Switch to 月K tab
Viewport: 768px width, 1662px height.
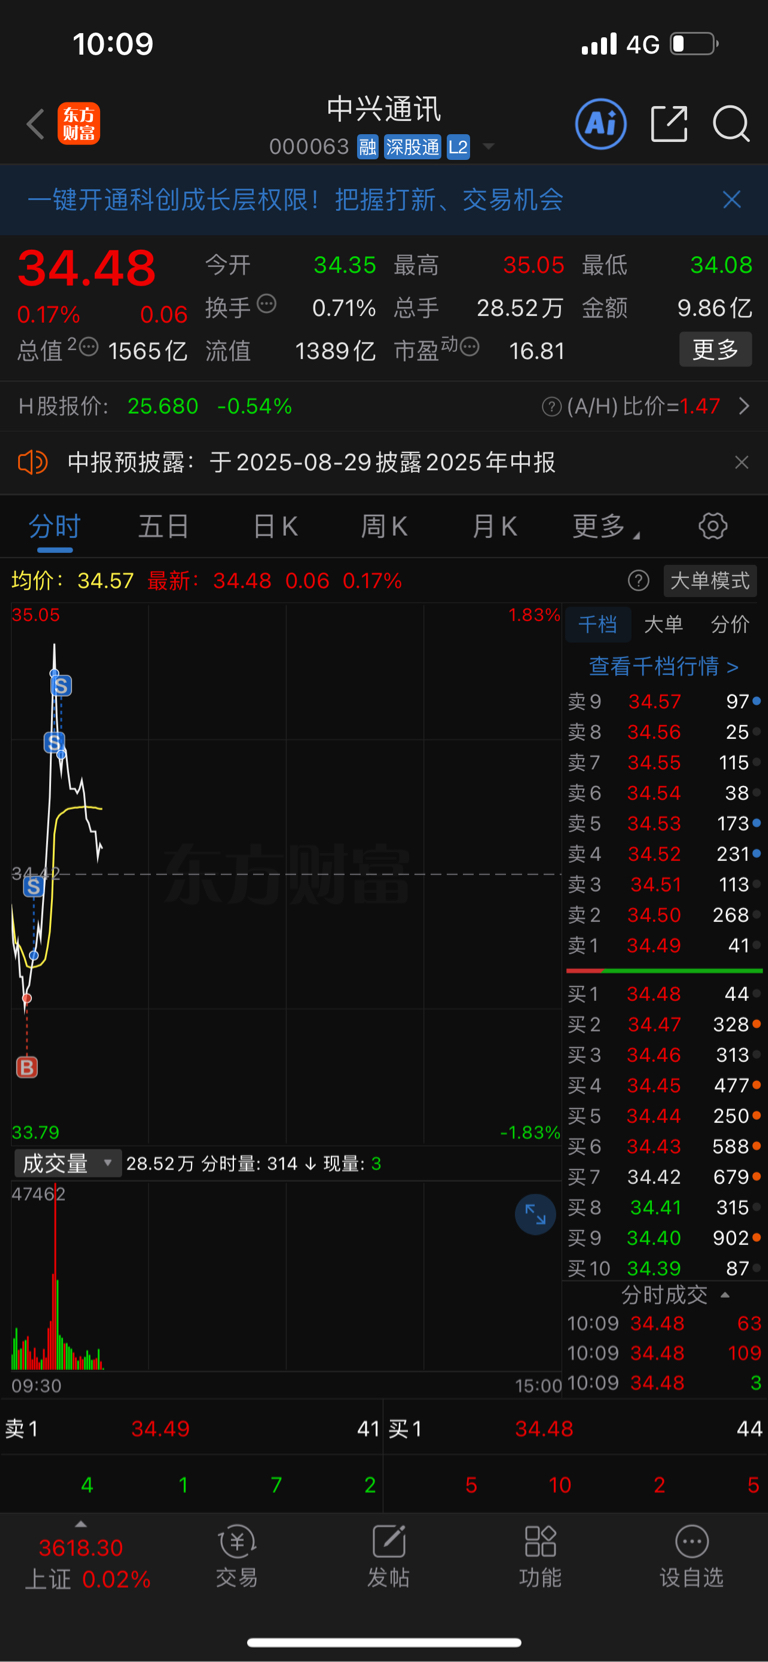point(494,526)
